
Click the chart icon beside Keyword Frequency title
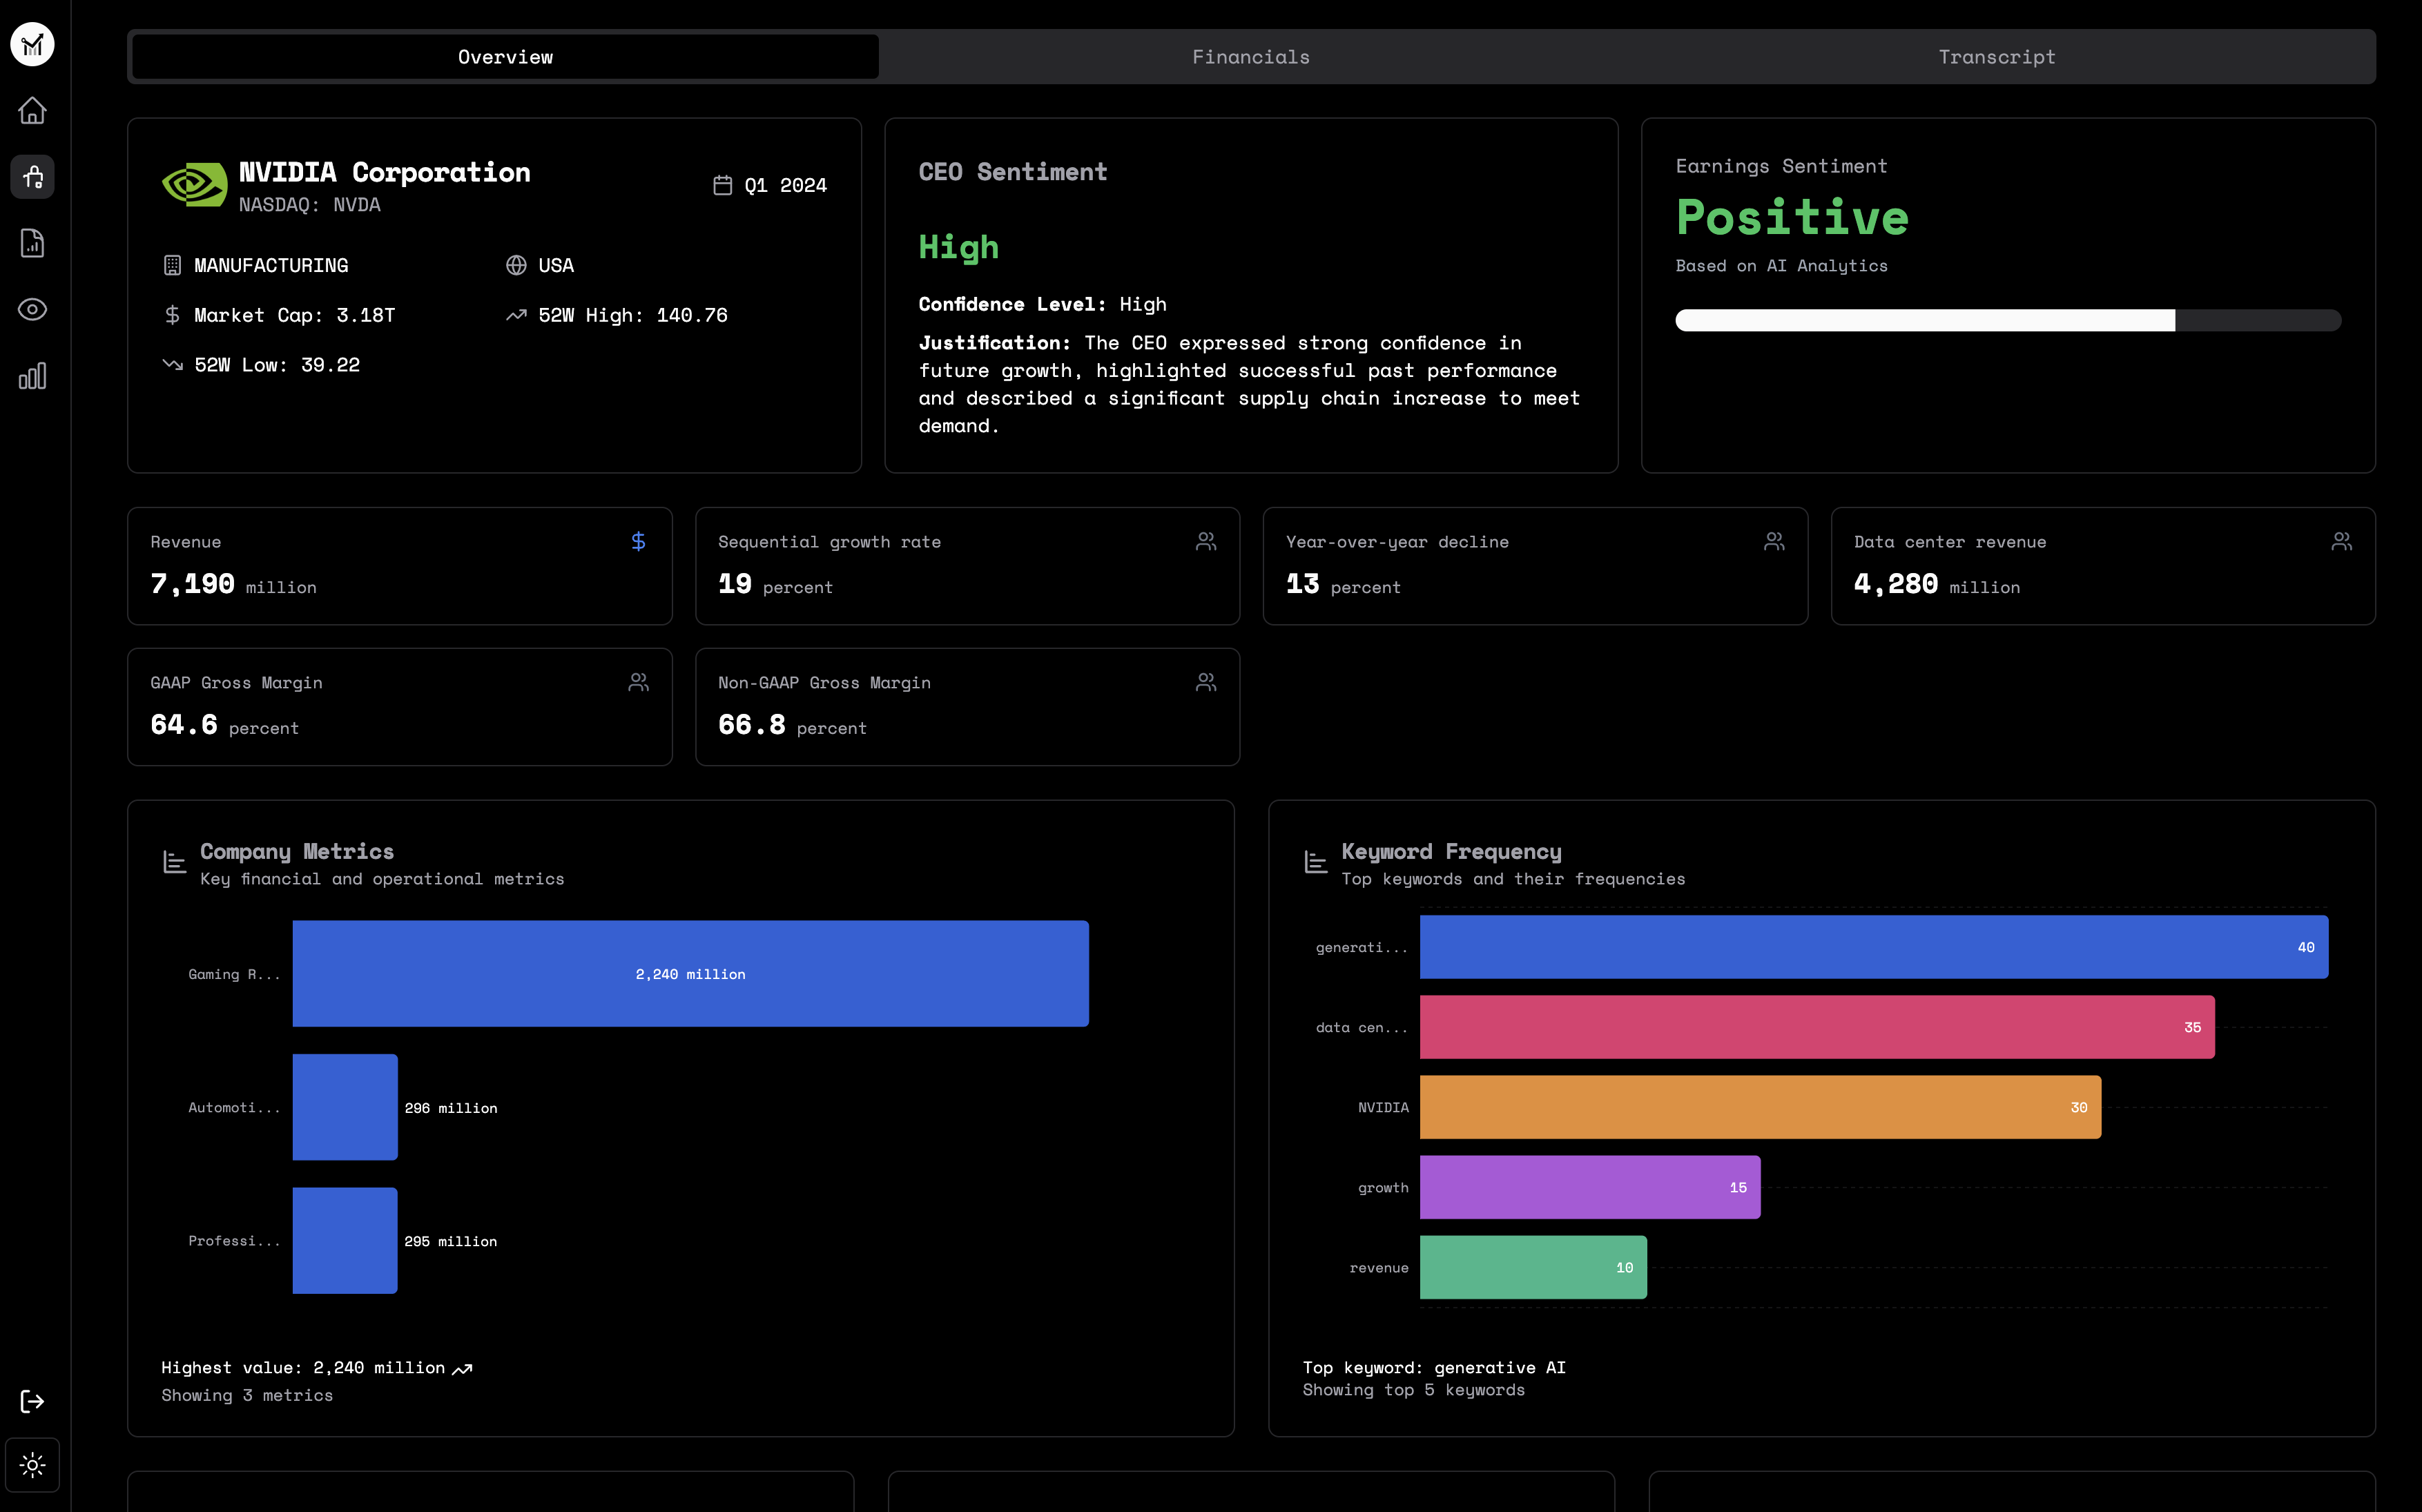coord(1315,862)
